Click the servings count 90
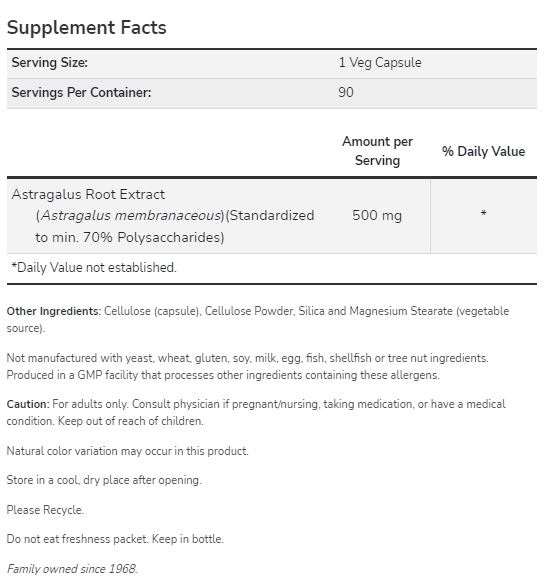The image size is (544, 587). 346,92
